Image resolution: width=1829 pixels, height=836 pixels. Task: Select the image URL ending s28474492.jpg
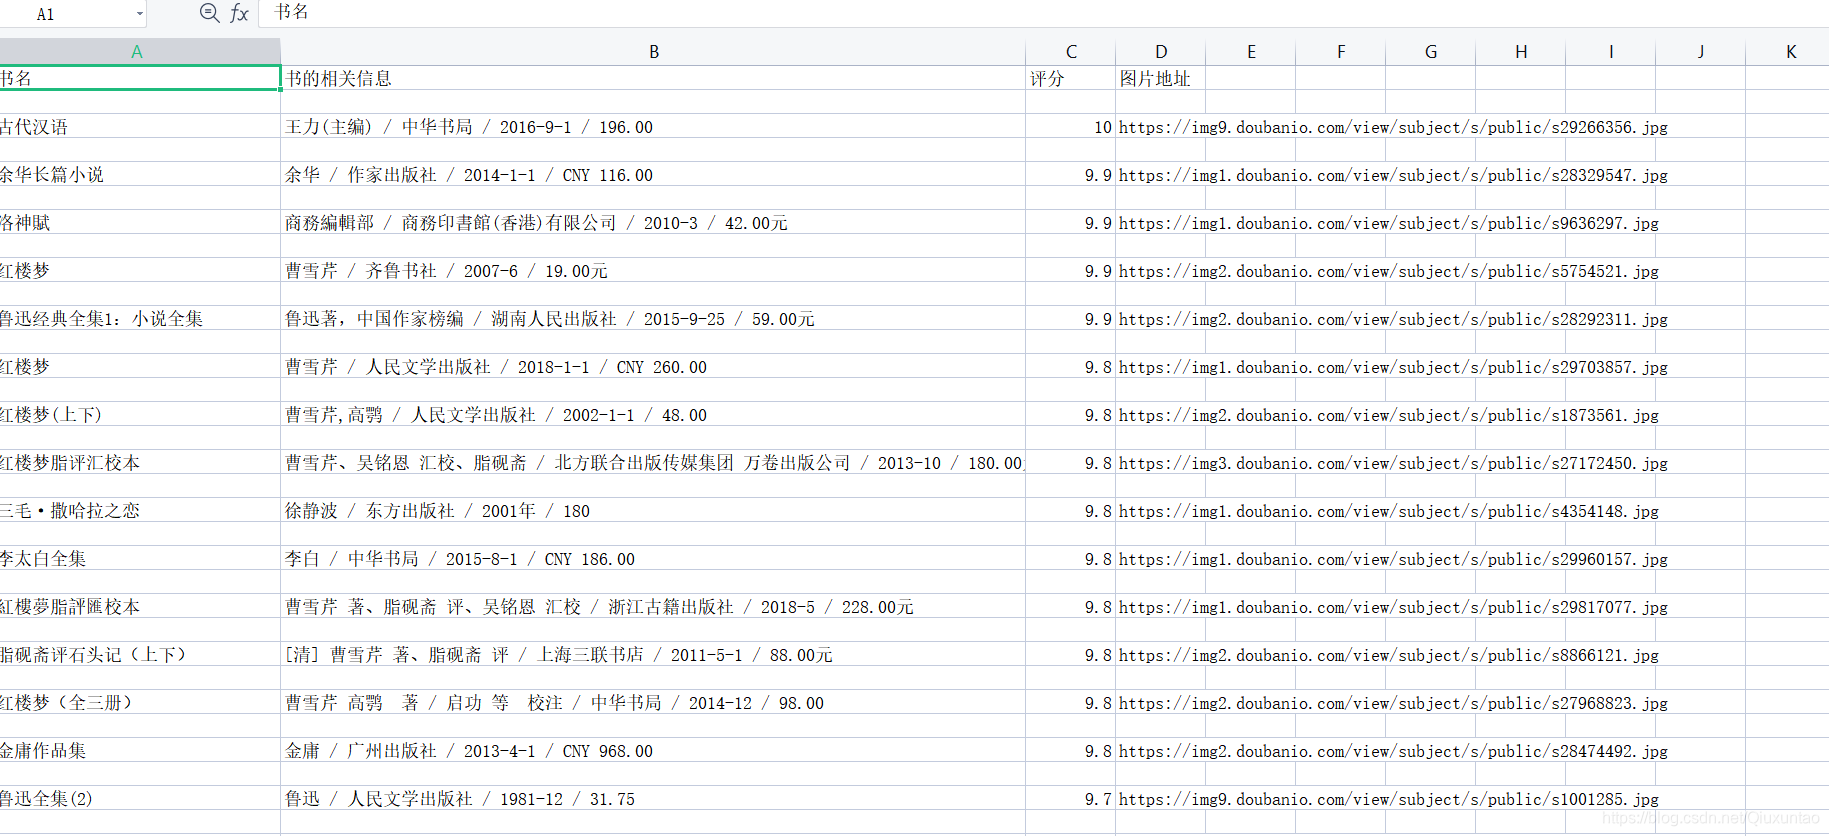click(1393, 751)
